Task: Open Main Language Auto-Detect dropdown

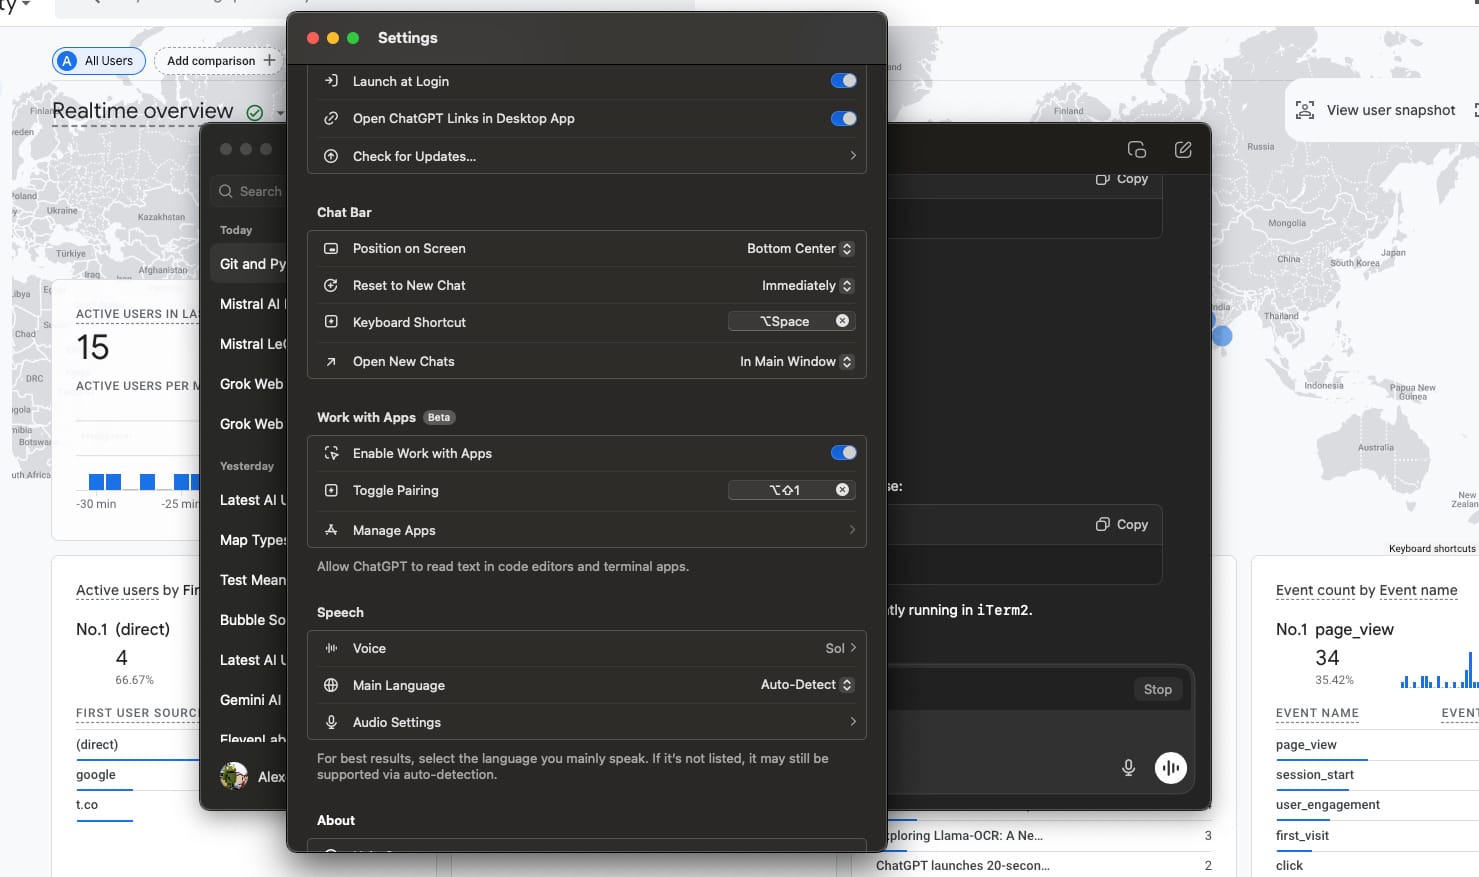Action: click(x=806, y=685)
